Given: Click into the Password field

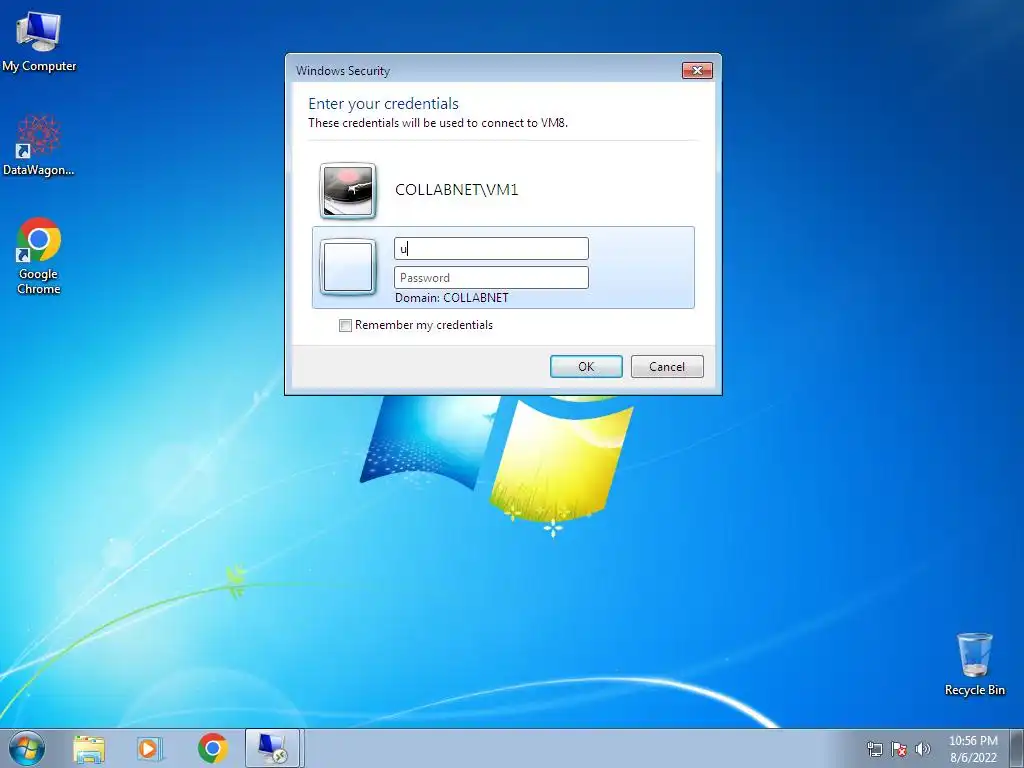Looking at the screenshot, I should point(491,278).
